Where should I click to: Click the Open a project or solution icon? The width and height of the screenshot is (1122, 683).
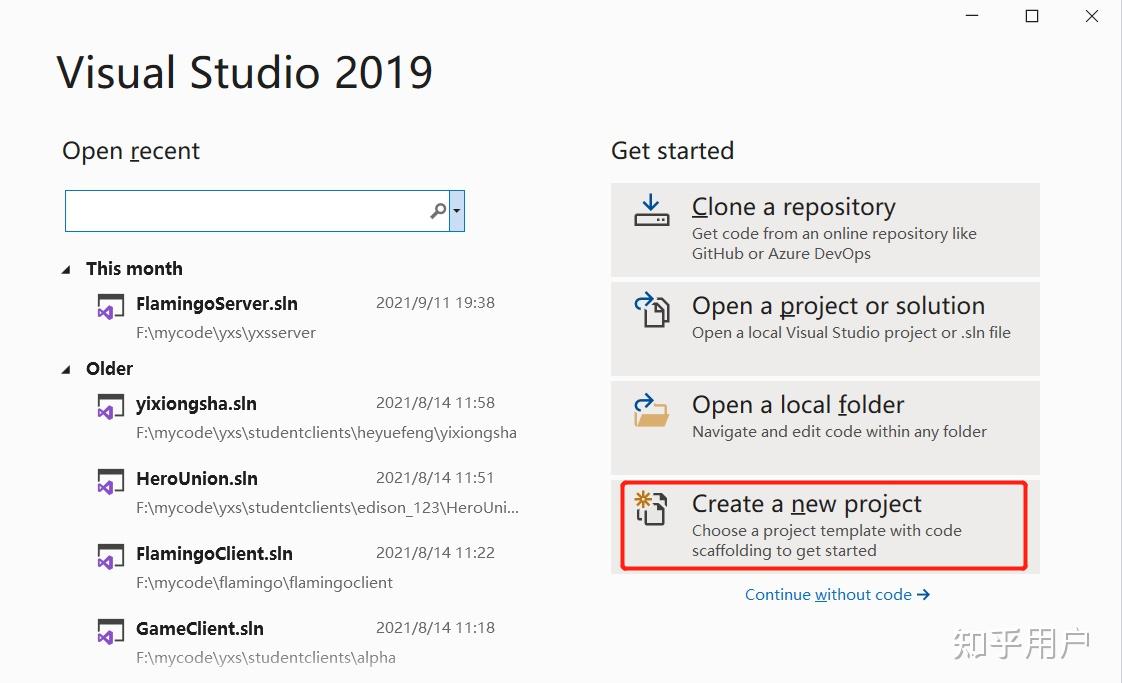pos(651,309)
